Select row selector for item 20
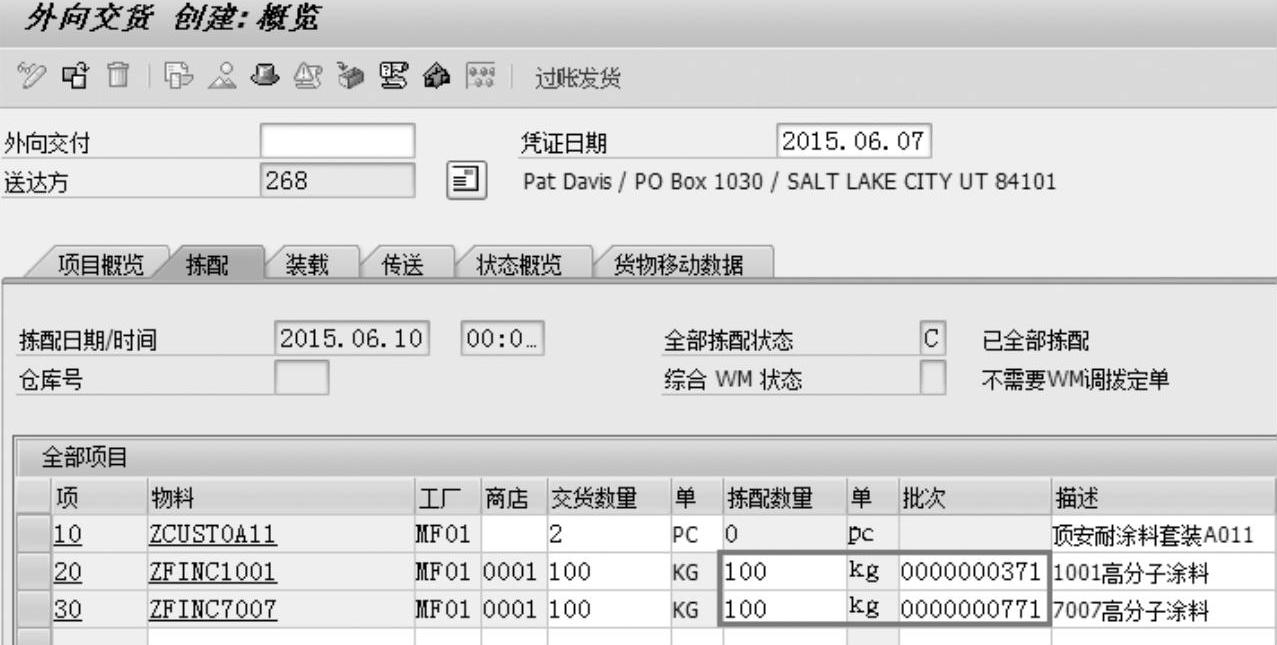 34,572
